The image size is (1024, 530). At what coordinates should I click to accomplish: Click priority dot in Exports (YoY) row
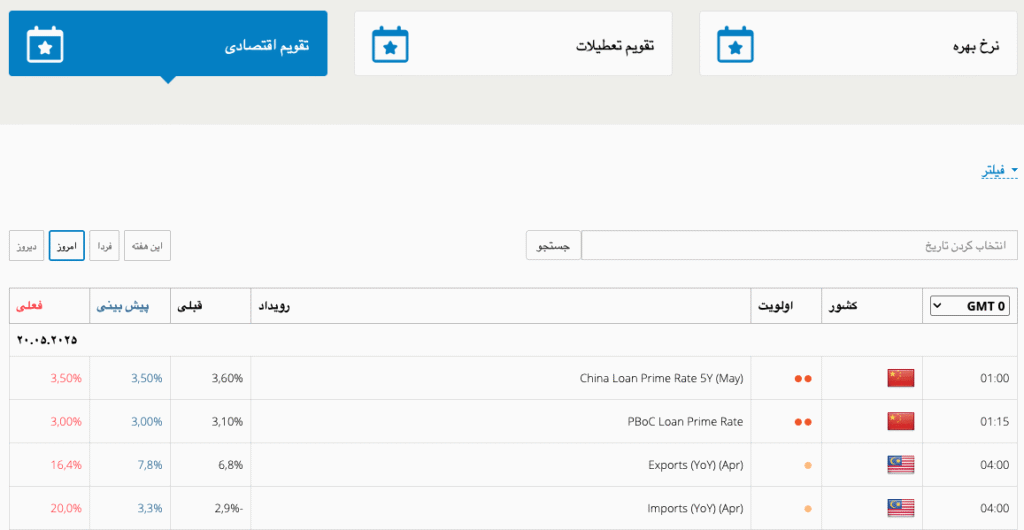click(808, 465)
